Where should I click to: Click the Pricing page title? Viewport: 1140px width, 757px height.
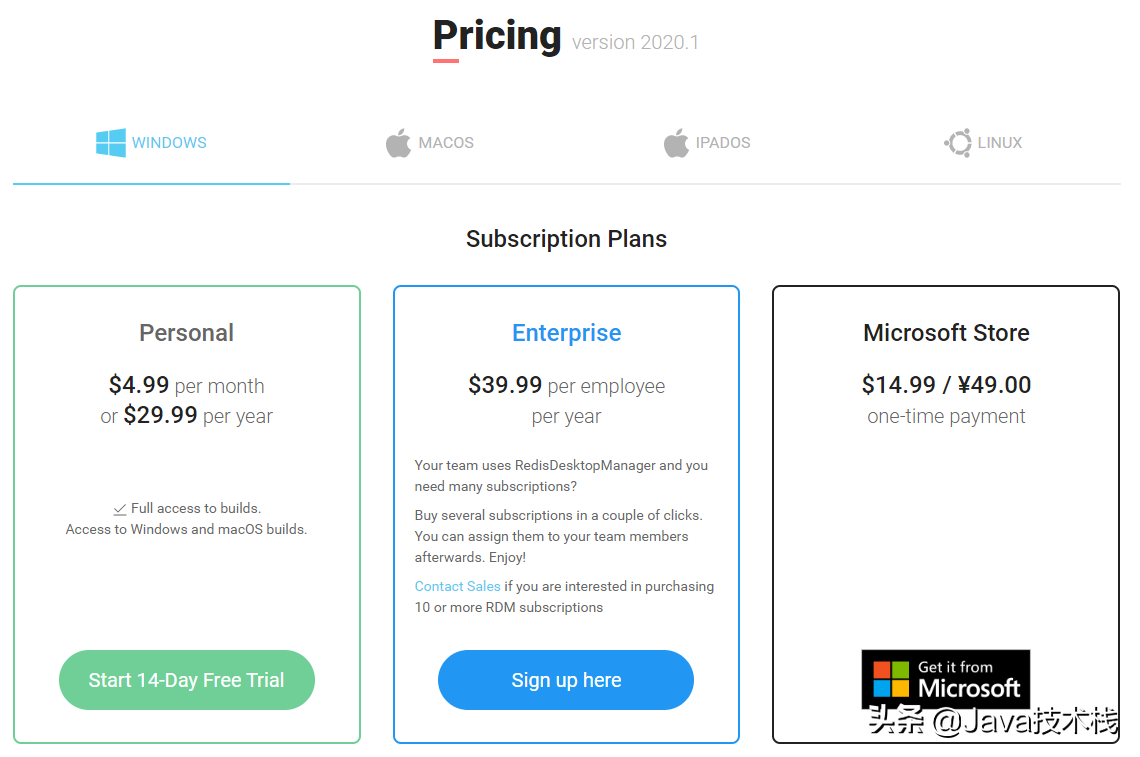coord(497,36)
